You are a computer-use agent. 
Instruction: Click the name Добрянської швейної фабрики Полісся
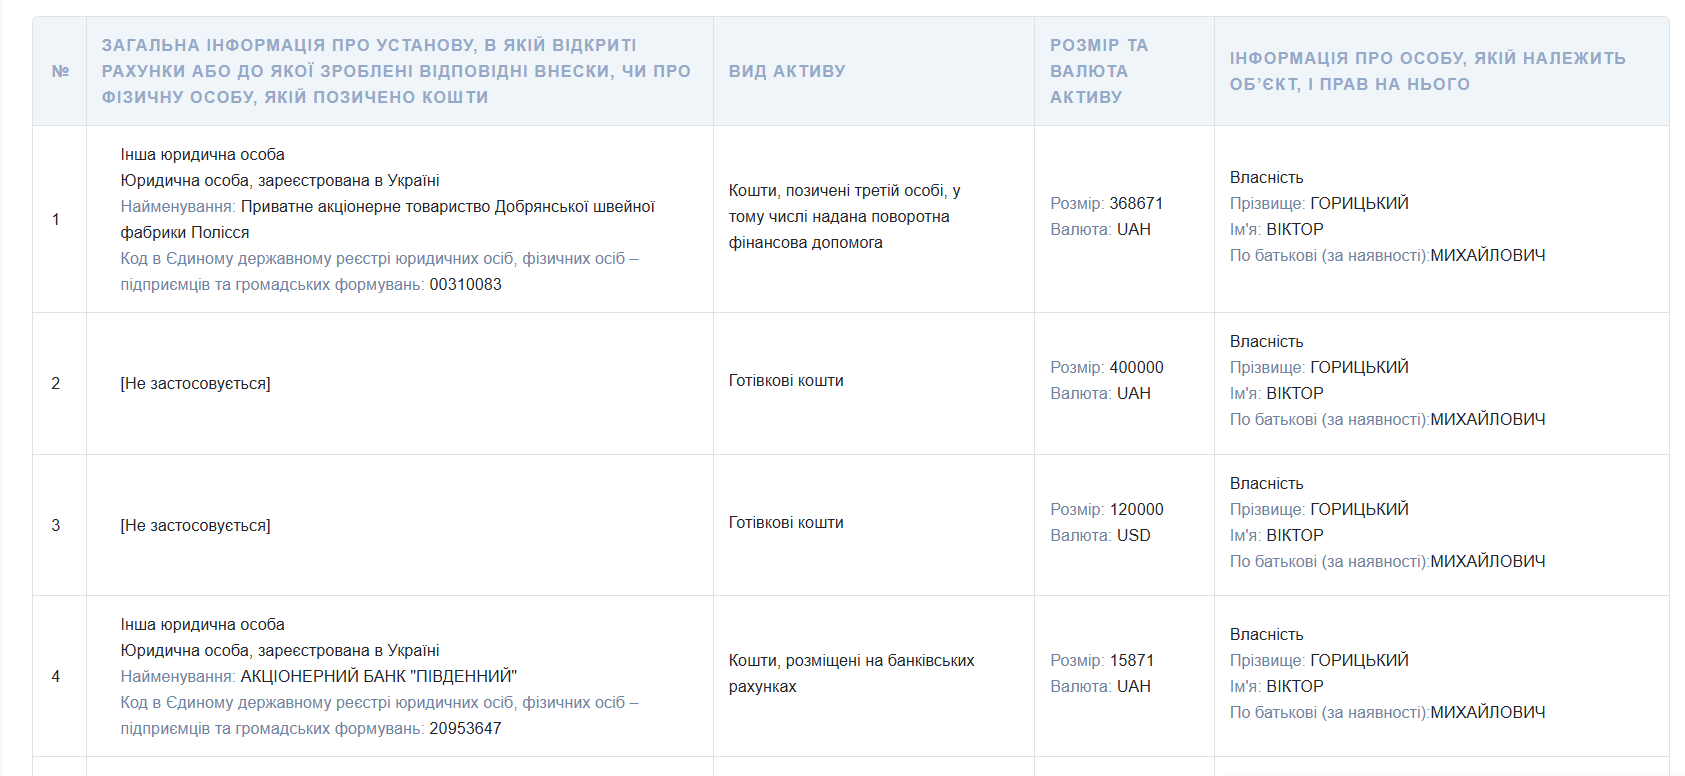tap(388, 220)
